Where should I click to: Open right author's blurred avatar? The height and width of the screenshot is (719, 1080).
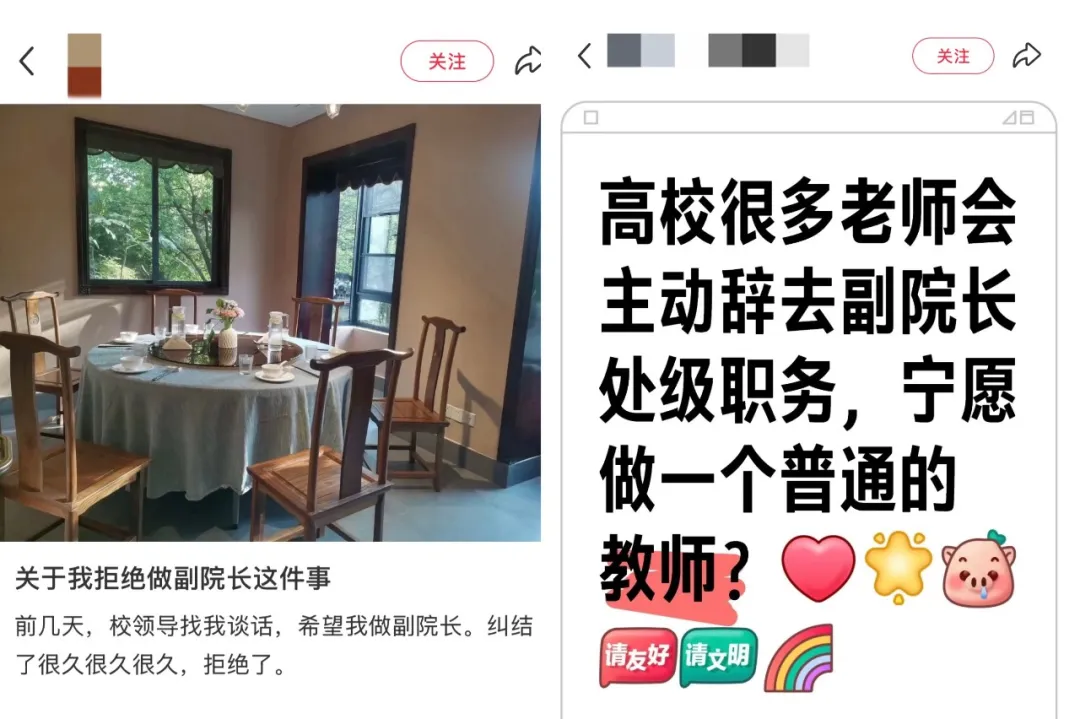pos(641,50)
